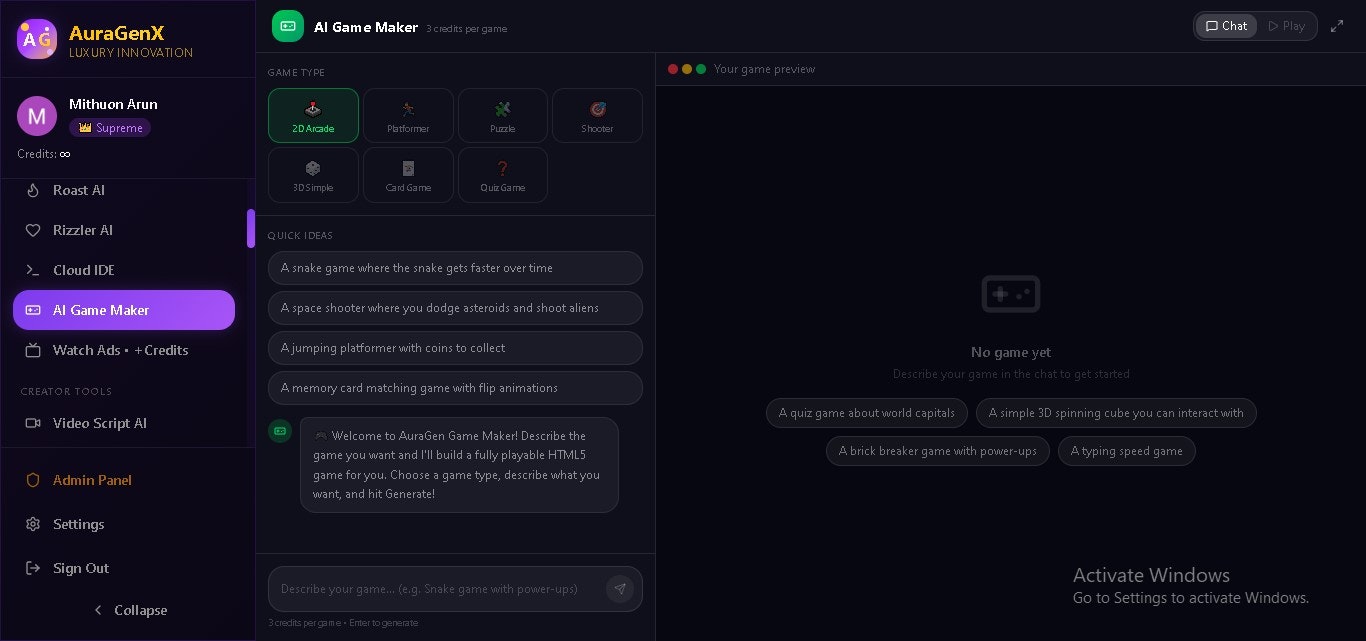
Task: Open Cloud IDE from the sidebar
Action: pyautogui.click(x=124, y=270)
